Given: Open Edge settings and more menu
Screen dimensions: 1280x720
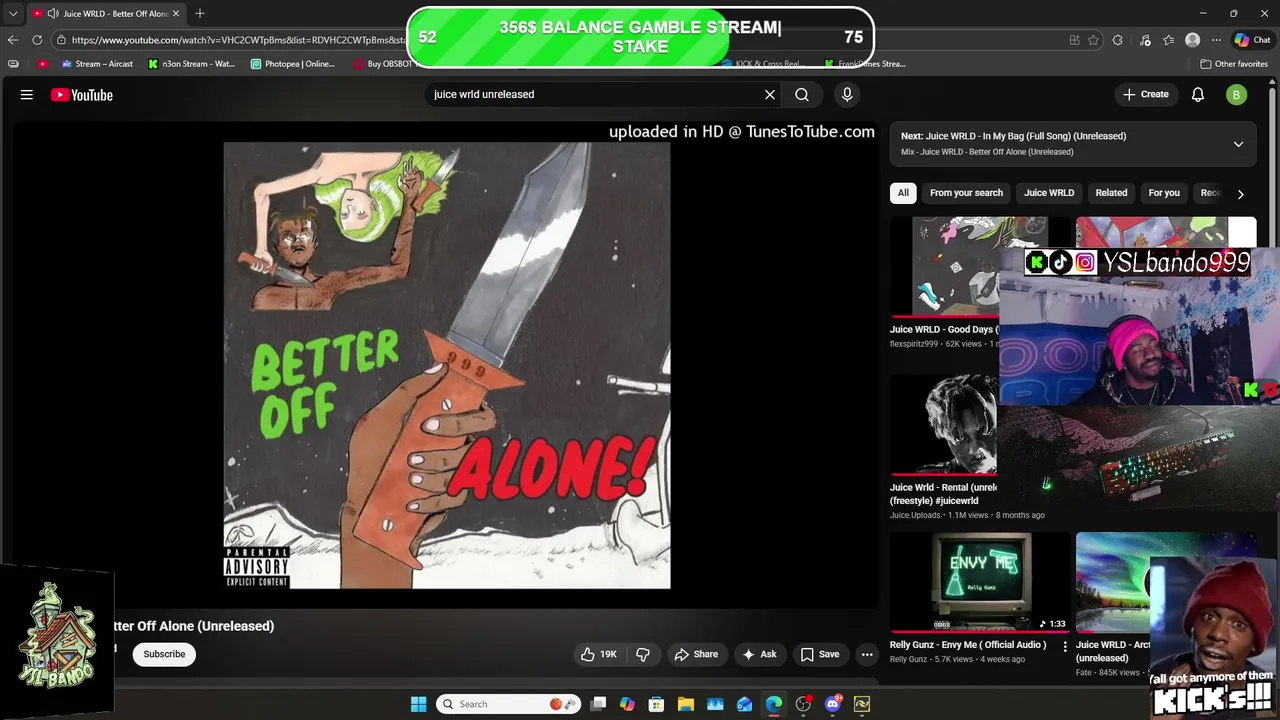Looking at the screenshot, I should coord(1216,40).
